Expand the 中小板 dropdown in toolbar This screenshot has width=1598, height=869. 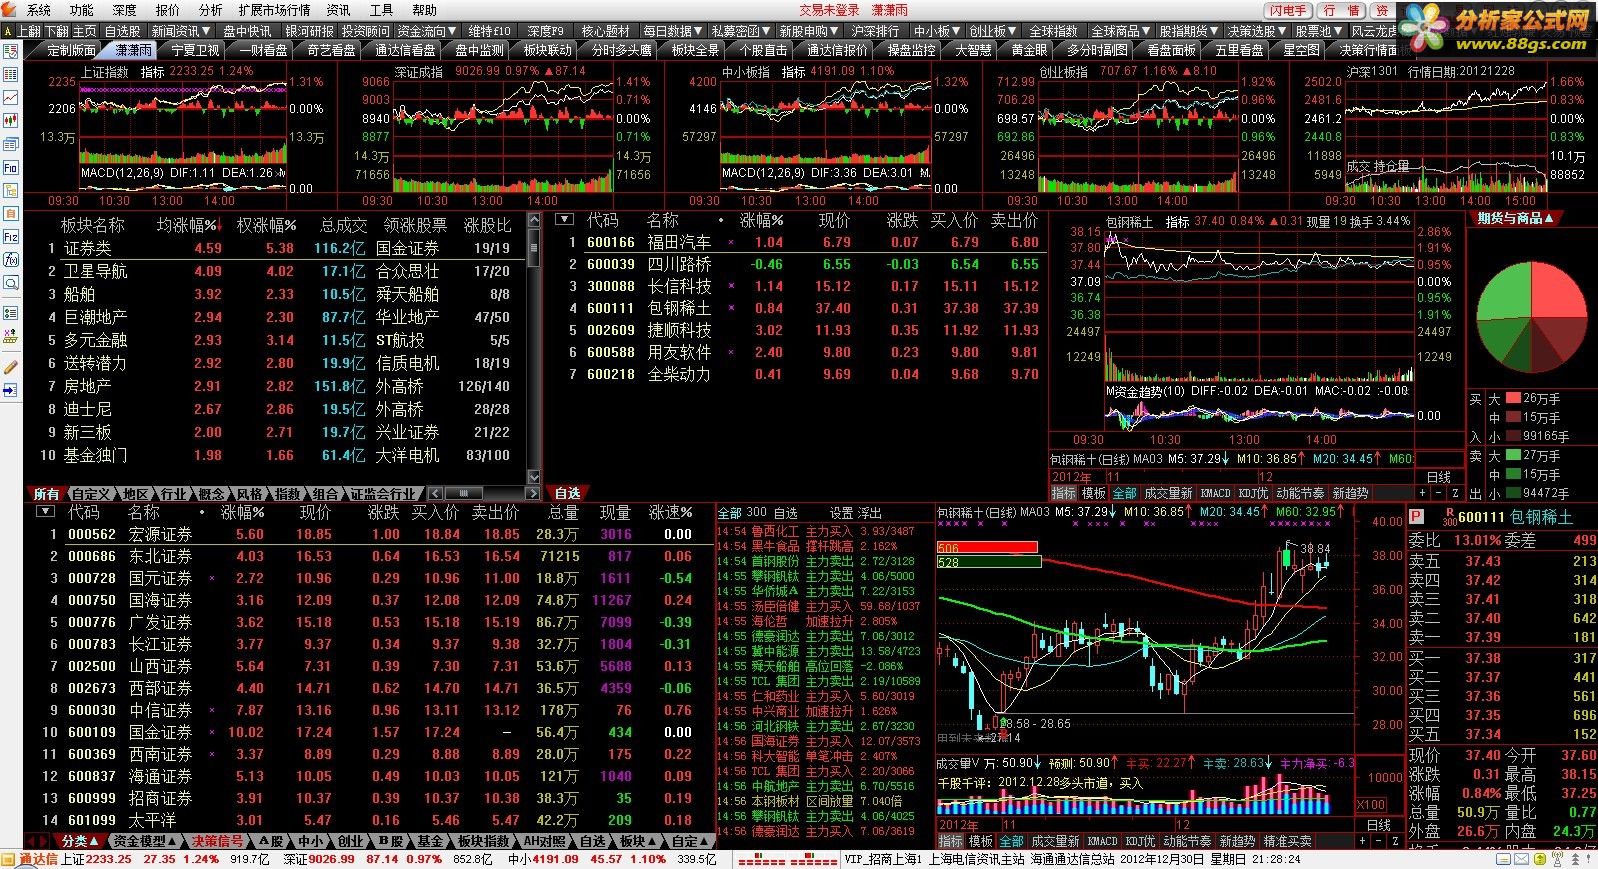tap(936, 31)
